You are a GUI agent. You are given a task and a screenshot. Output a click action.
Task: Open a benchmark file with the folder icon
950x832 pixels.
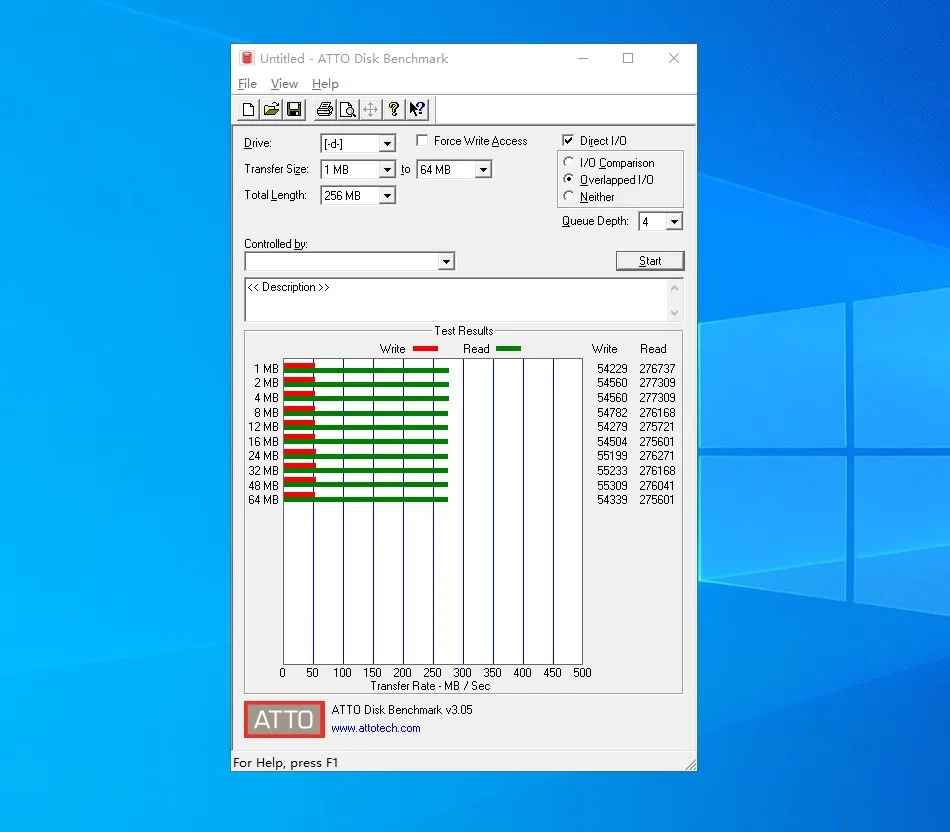pos(271,110)
